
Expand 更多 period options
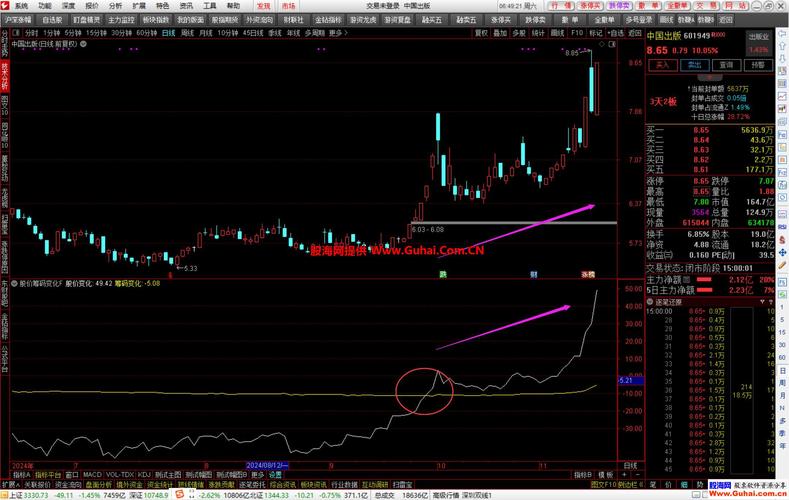[338, 33]
